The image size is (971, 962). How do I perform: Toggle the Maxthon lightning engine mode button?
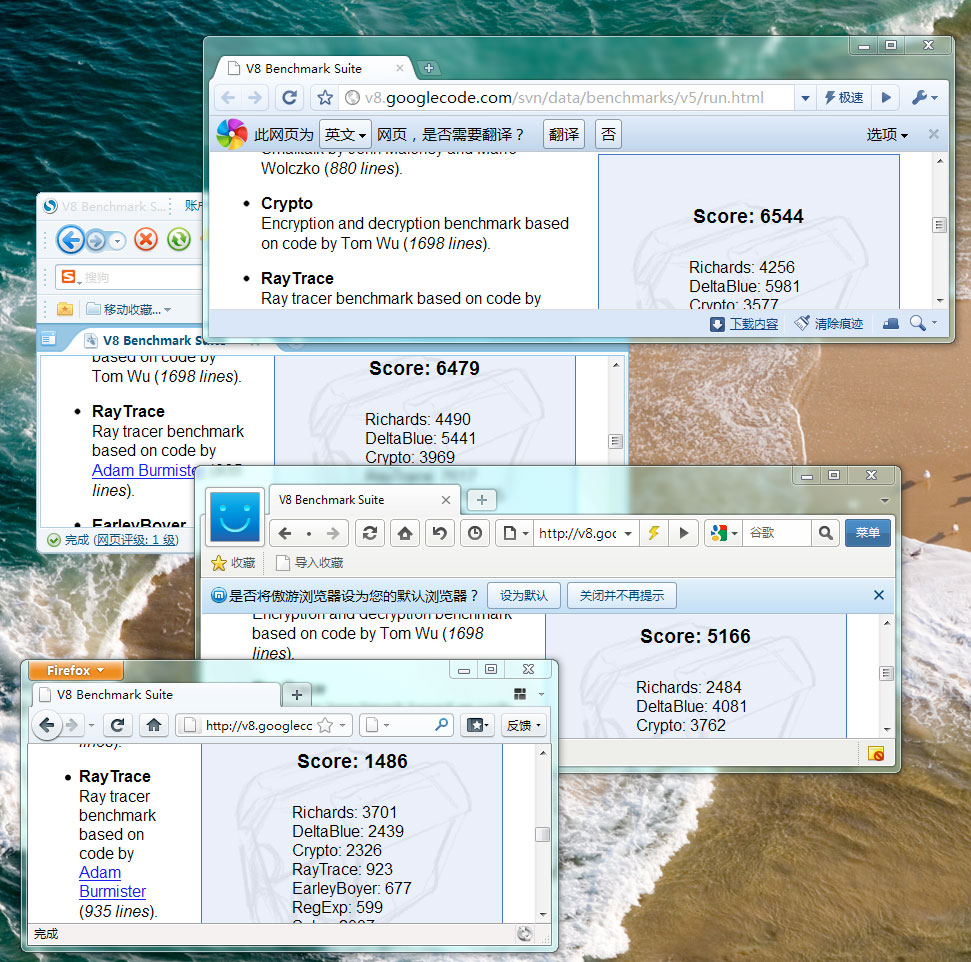tap(654, 533)
